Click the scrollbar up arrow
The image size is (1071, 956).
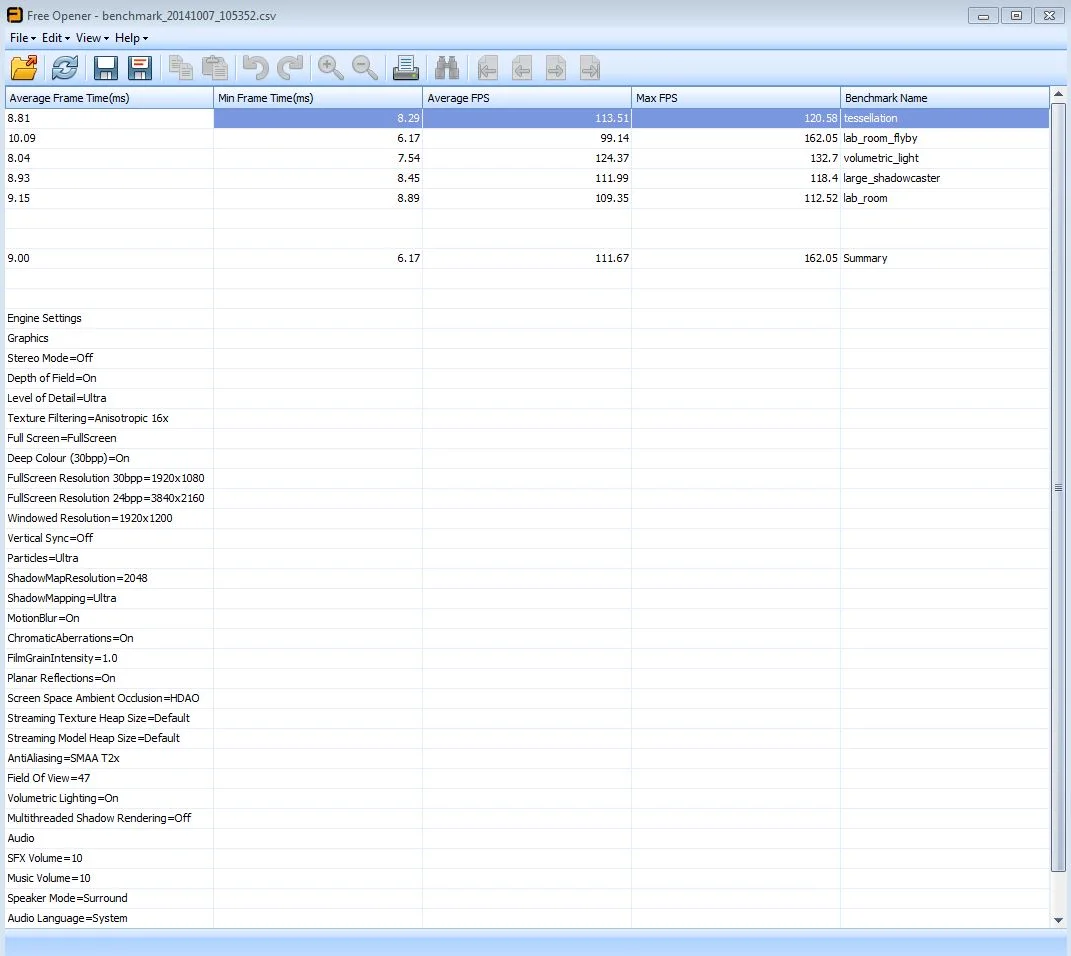click(1058, 94)
